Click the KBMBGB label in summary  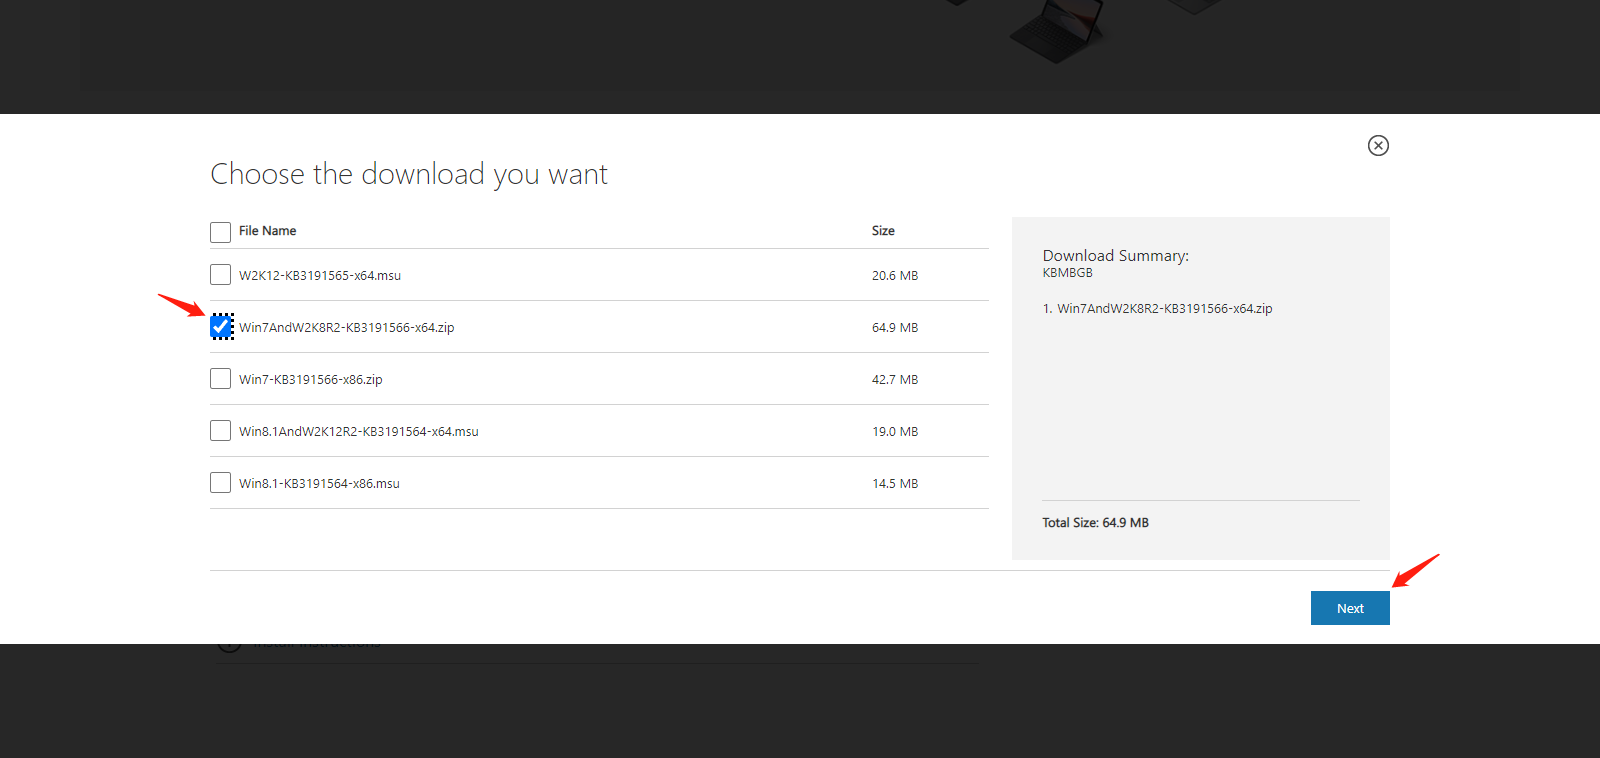1068,273
